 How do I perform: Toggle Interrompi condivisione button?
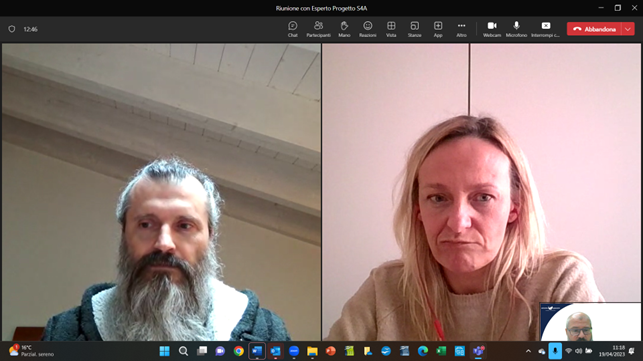[x=545, y=29]
